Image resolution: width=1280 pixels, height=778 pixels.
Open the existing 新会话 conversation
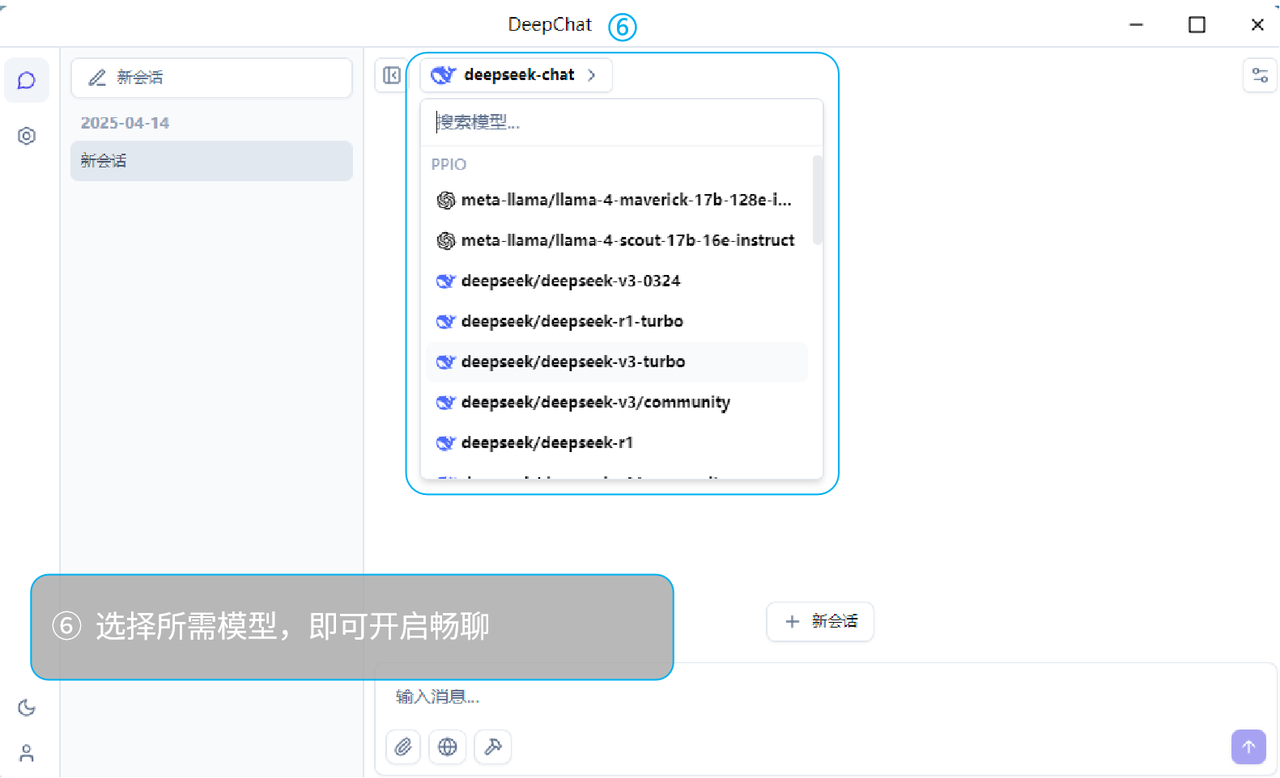(211, 160)
